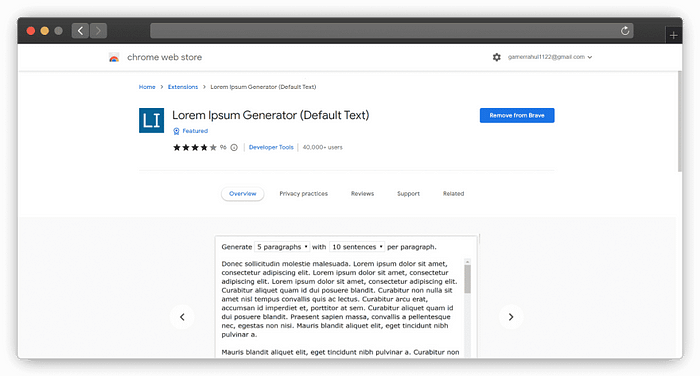This screenshot has height=376, width=700.
Task: Open the Developer Tools category link
Action: click(x=271, y=147)
